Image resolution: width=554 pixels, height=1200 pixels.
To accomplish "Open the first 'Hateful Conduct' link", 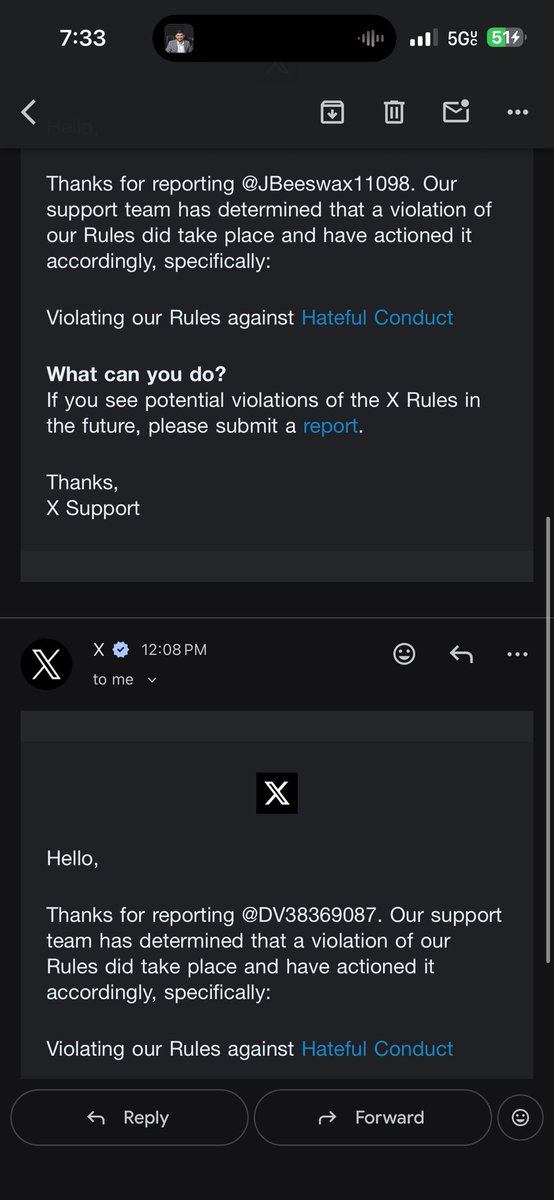I will point(377,318).
